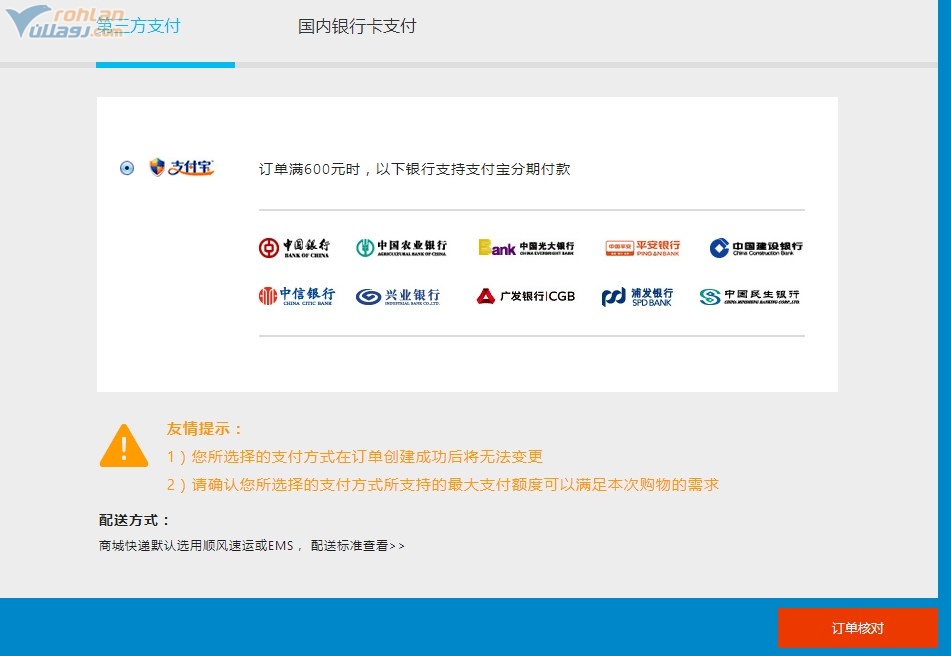Select the Guangfa 广发银行 CGB logo

pyautogui.click(x=525, y=296)
